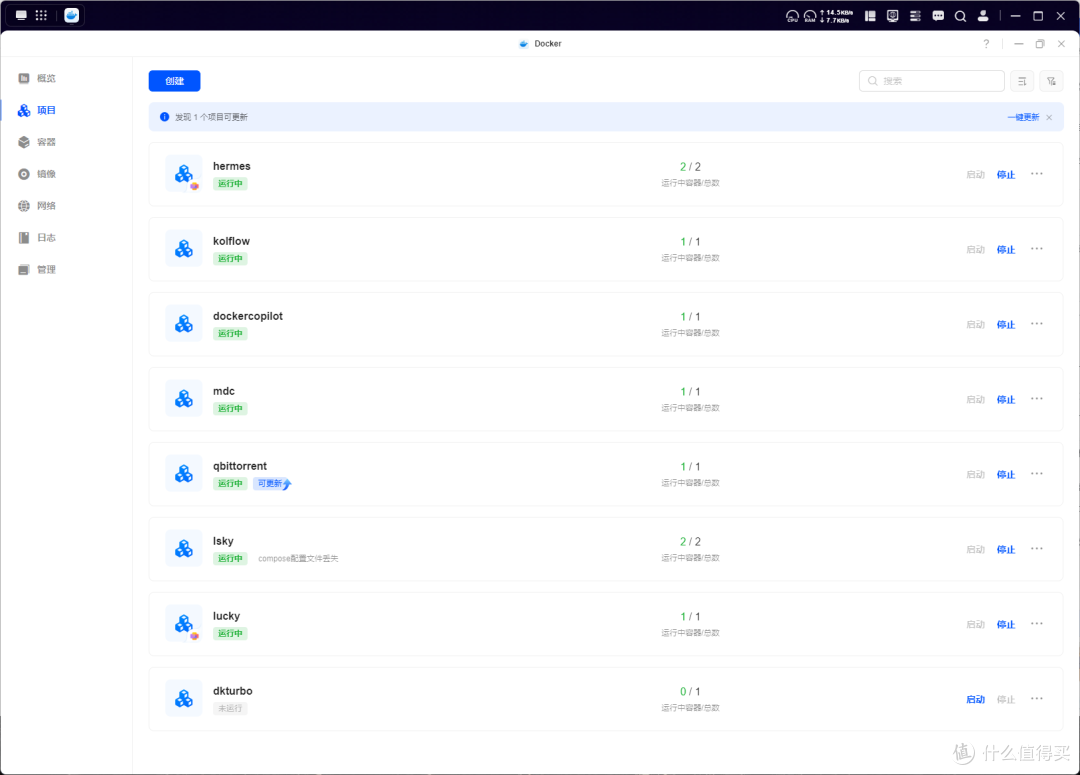This screenshot has width=1080, height=775.
Task: Click the qbittorrent project name
Action: (x=240, y=466)
